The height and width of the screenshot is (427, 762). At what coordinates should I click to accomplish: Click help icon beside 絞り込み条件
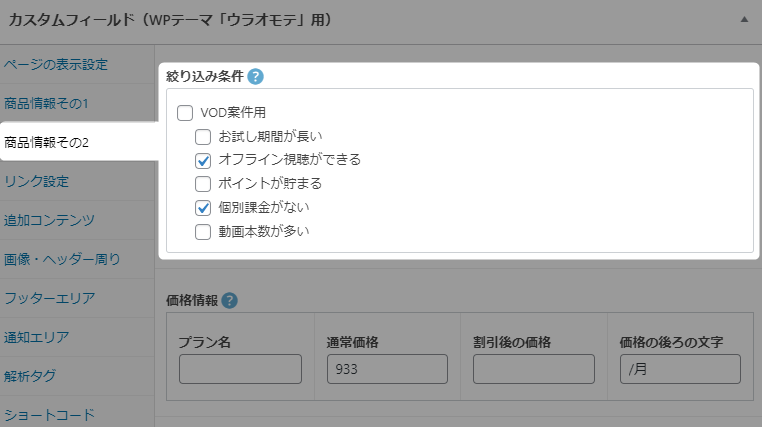(x=256, y=76)
